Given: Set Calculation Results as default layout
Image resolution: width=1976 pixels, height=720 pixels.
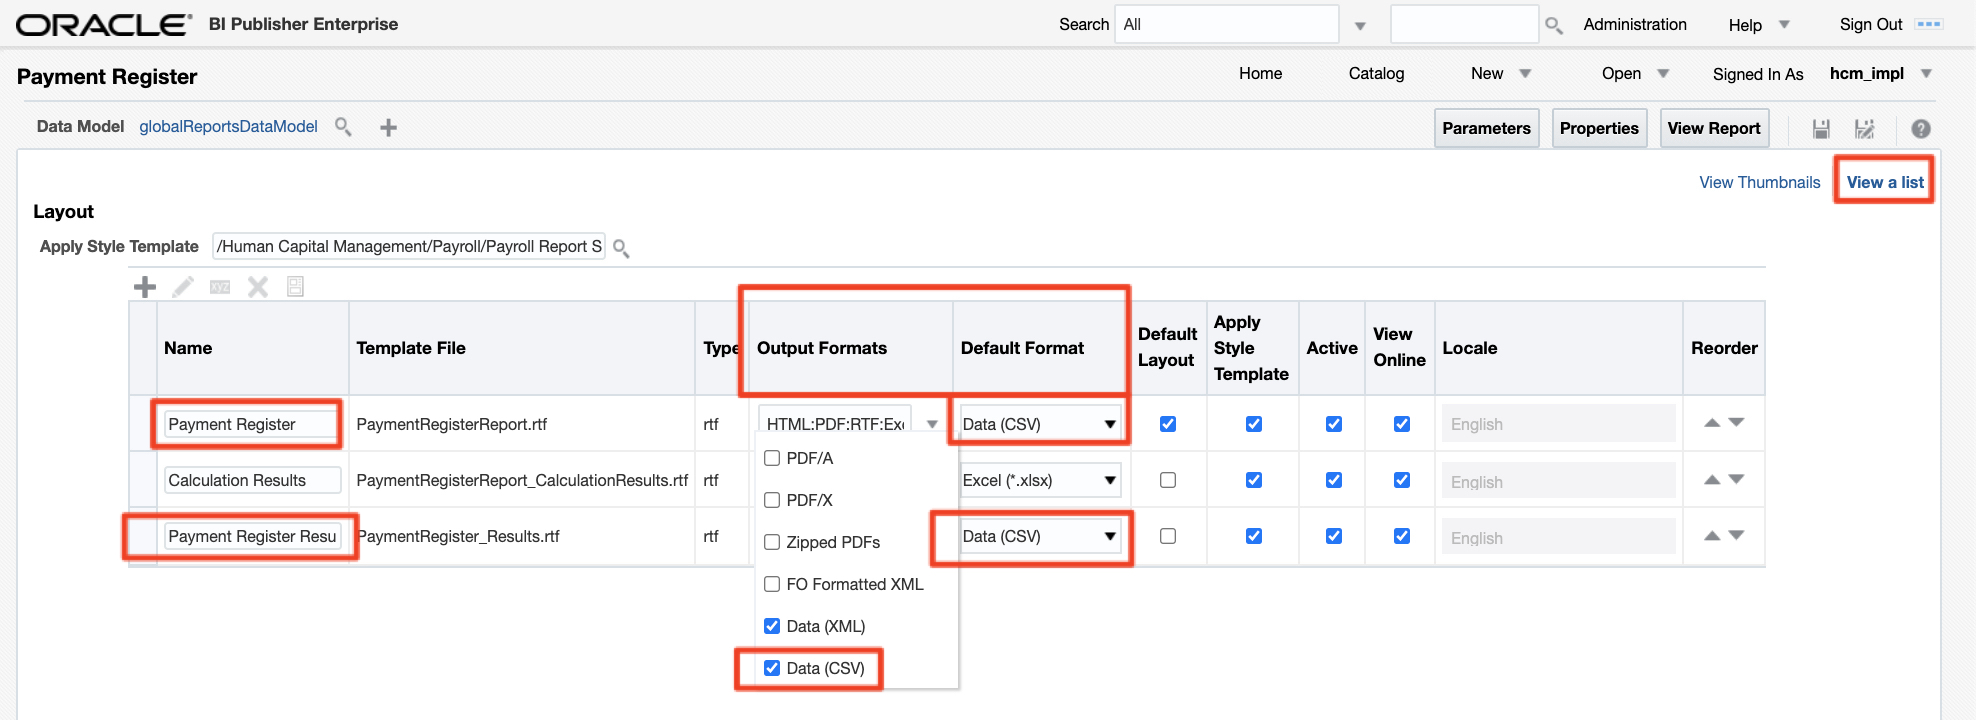Looking at the screenshot, I should tap(1167, 480).
